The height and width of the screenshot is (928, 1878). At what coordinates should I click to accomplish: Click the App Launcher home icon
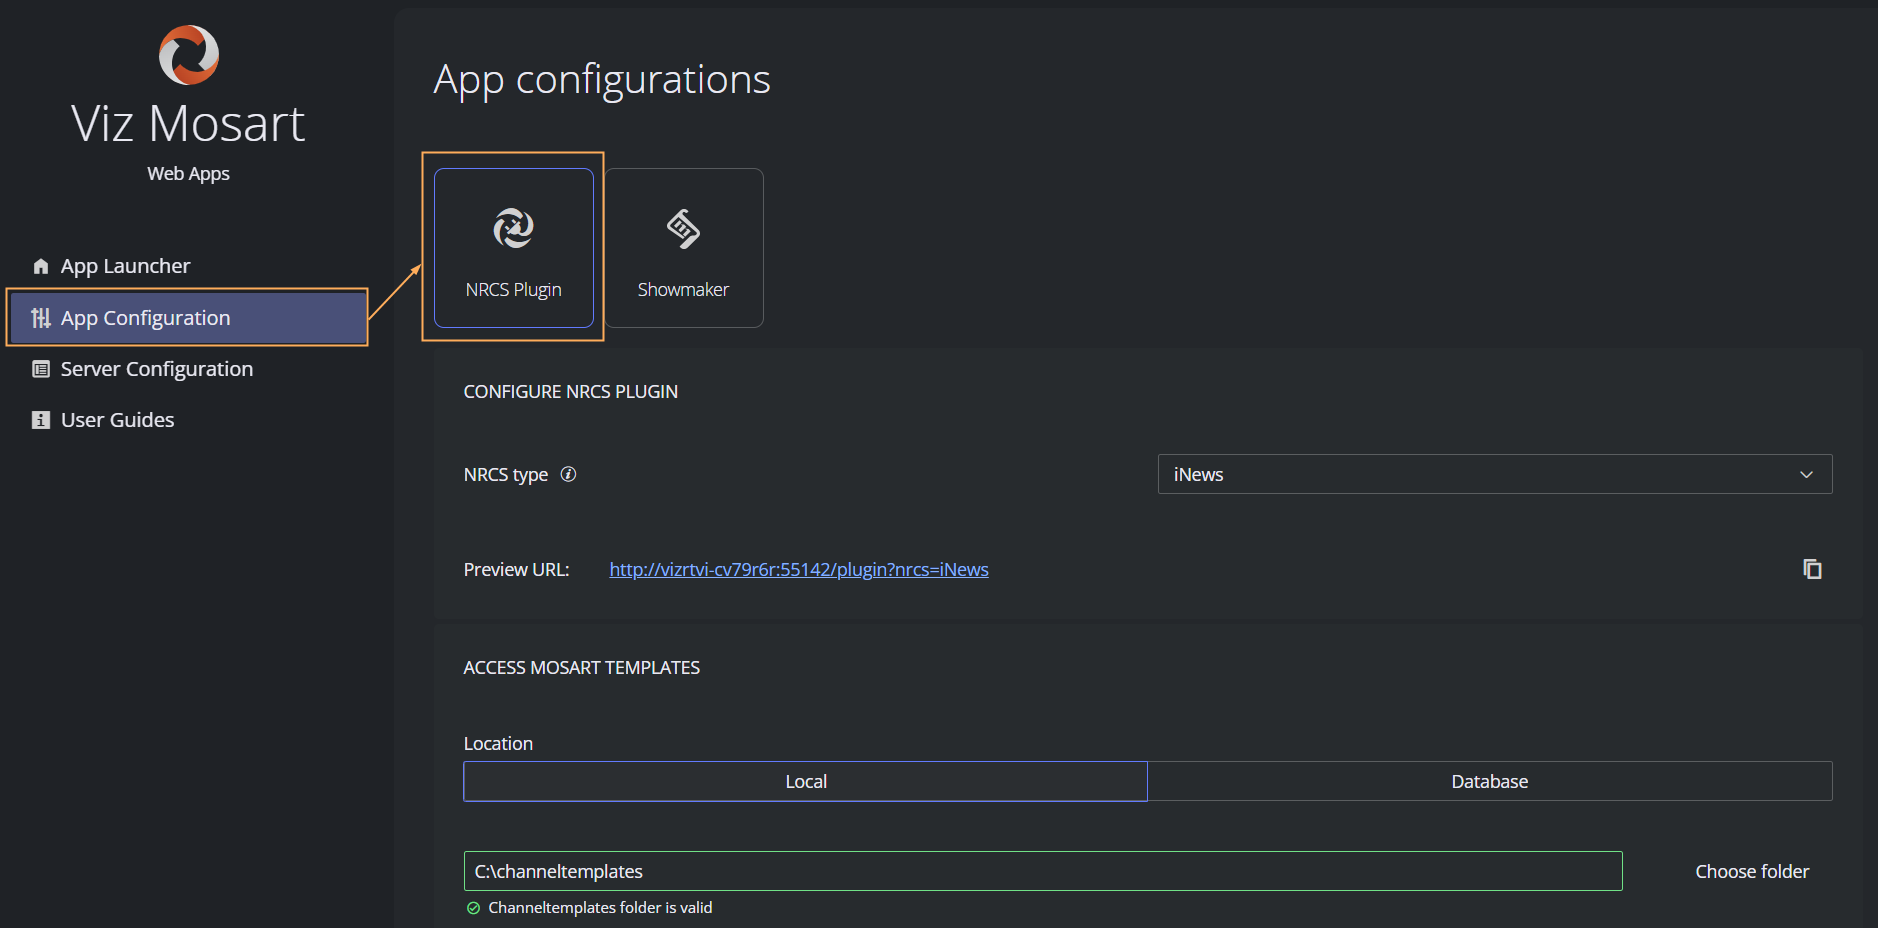[x=41, y=266]
